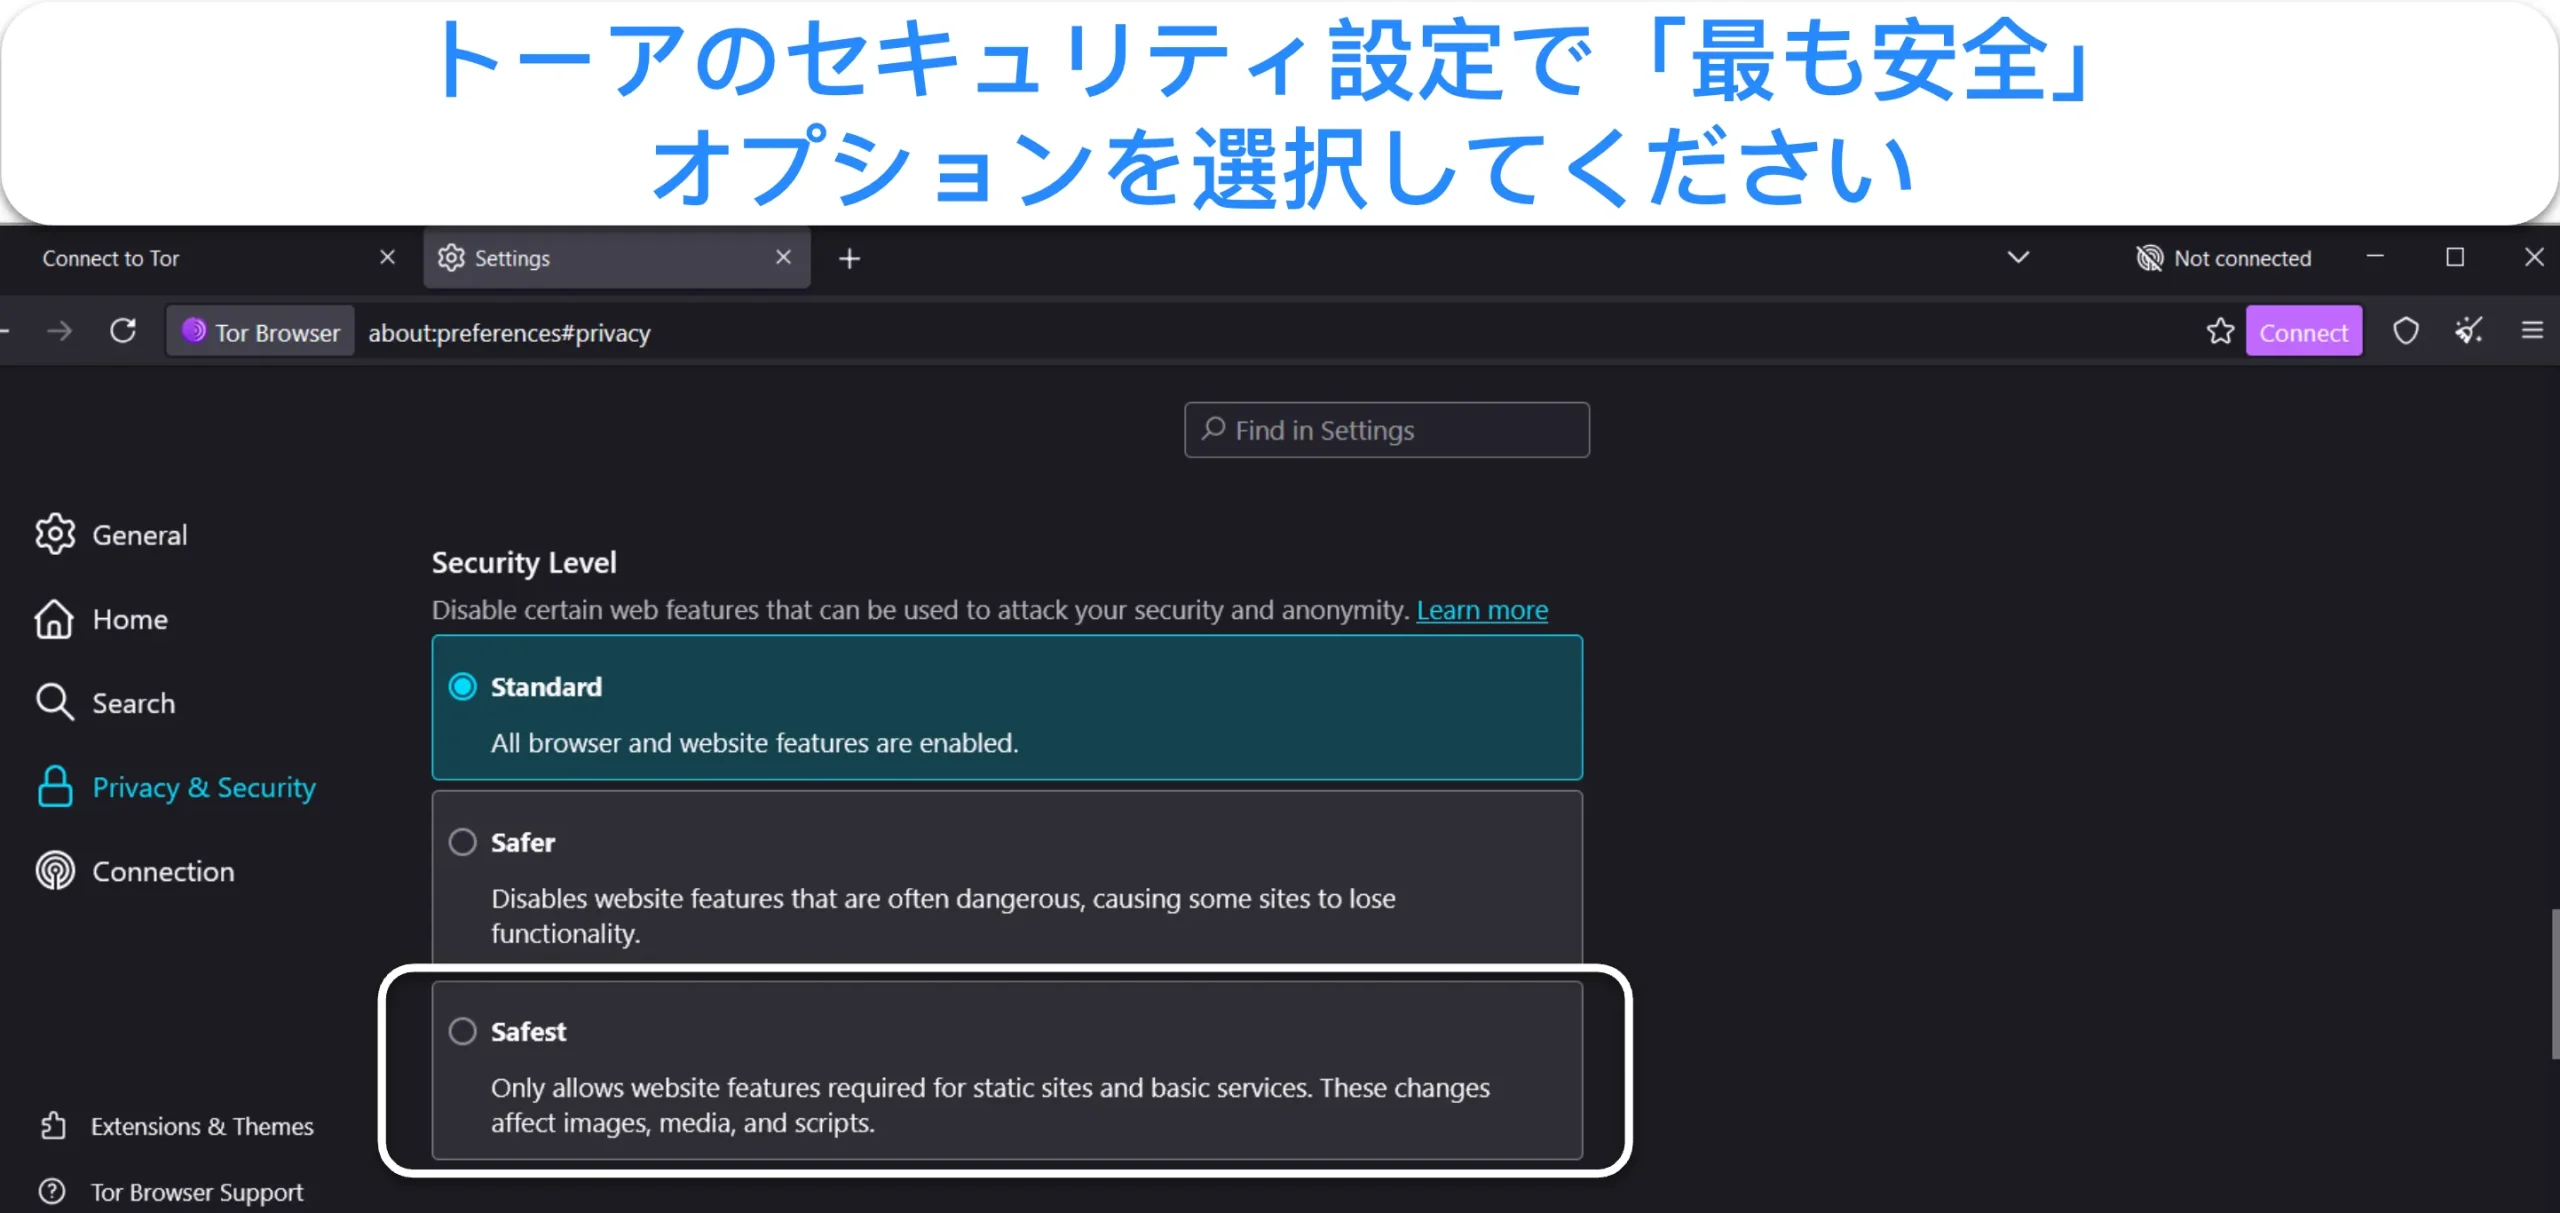Click the Privacy padlock icon
2560x1213 pixels.
coord(55,787)
